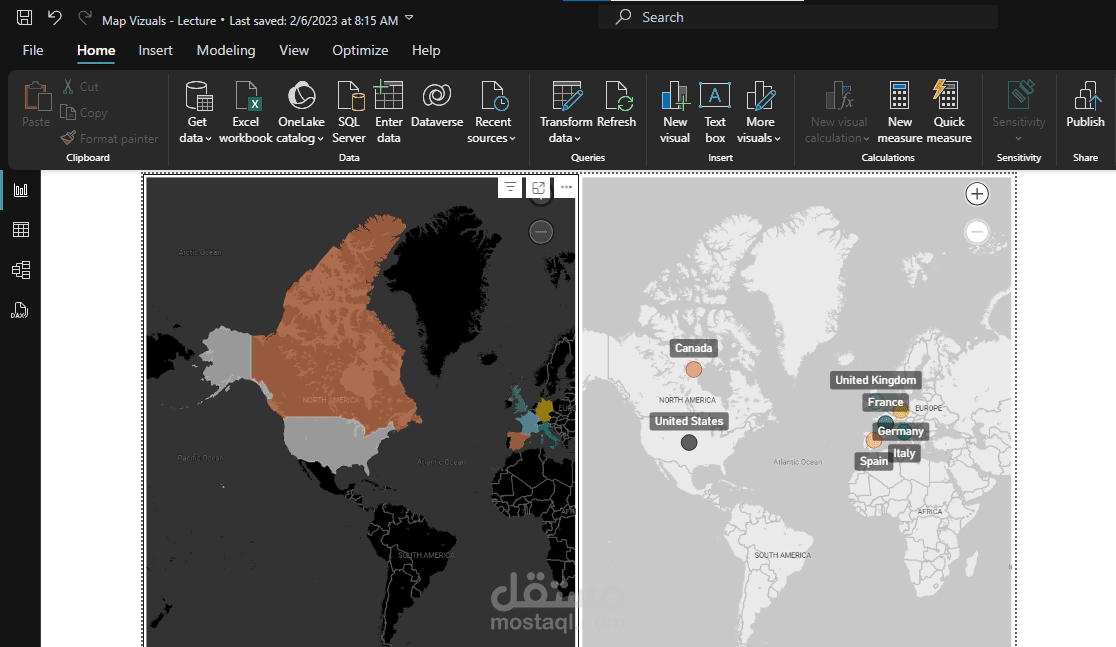This screenshot has height=647, width=1116.
Task: Click the Canada map label
Action: pos(693,348)
